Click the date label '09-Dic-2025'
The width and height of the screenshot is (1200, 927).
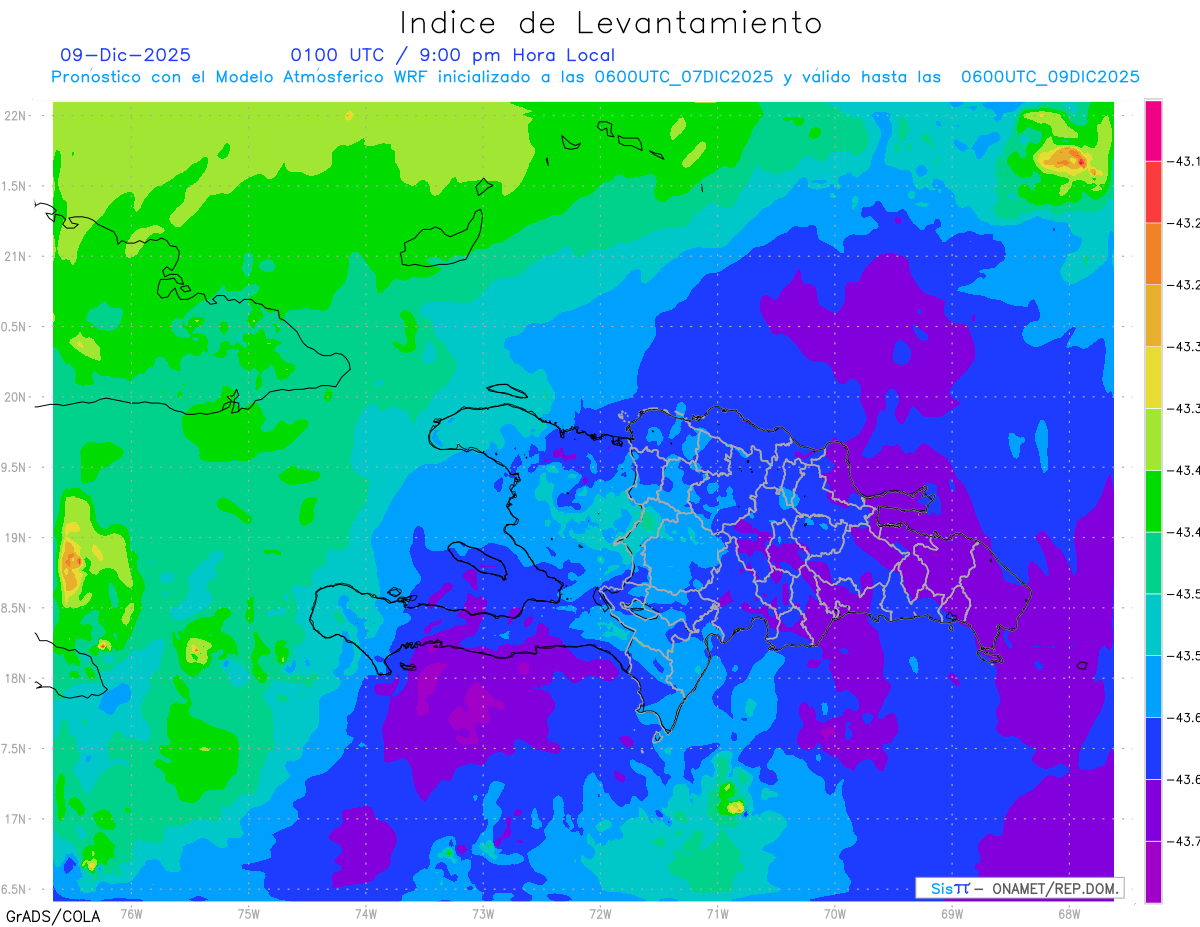125,55
